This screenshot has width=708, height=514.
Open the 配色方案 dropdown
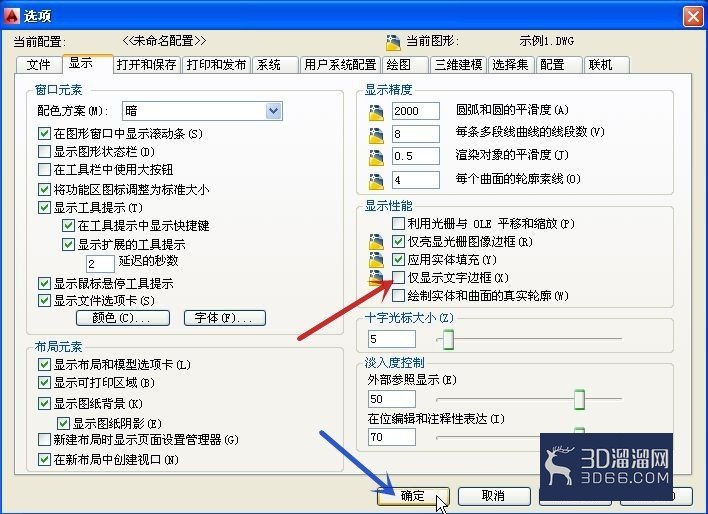pos(202,111)
